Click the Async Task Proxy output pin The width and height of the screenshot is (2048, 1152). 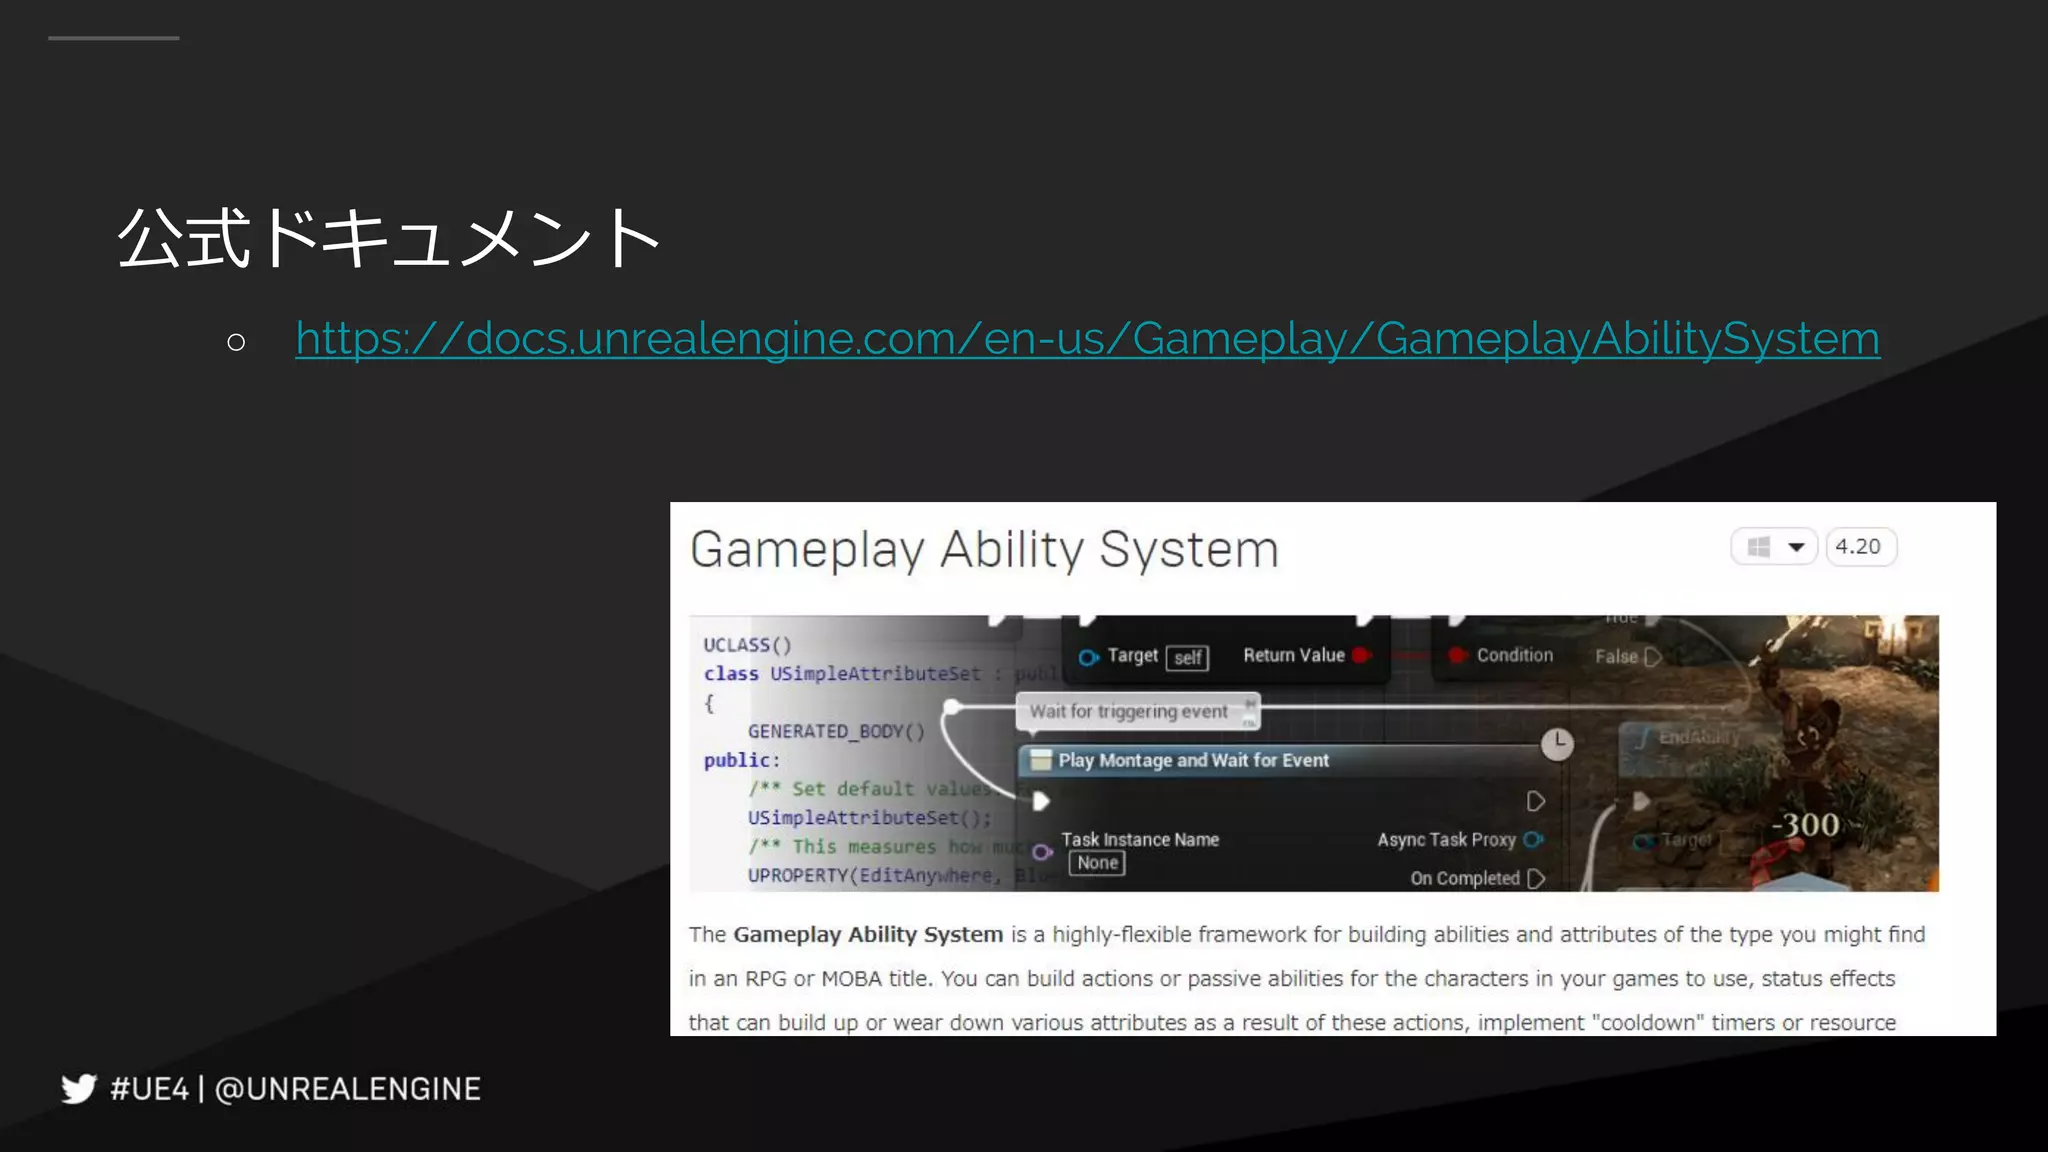[x=1533, y=840]
